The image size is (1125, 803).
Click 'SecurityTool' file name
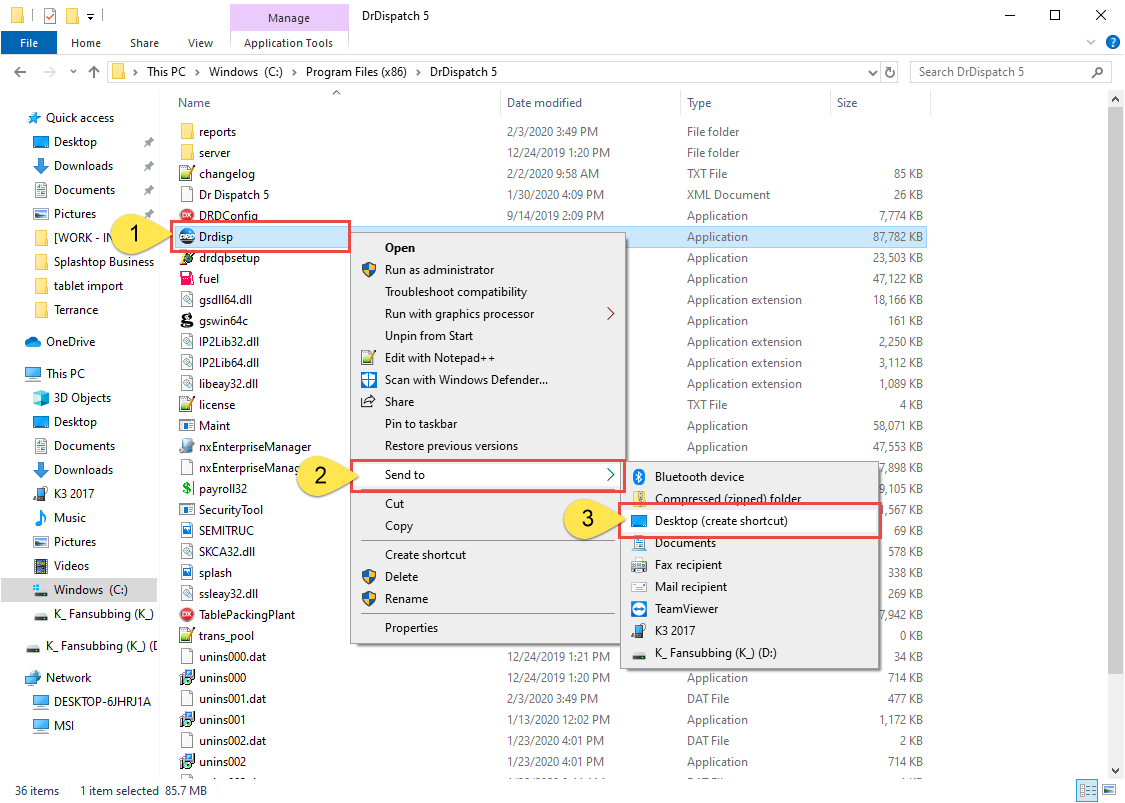[x=231, y=509]
